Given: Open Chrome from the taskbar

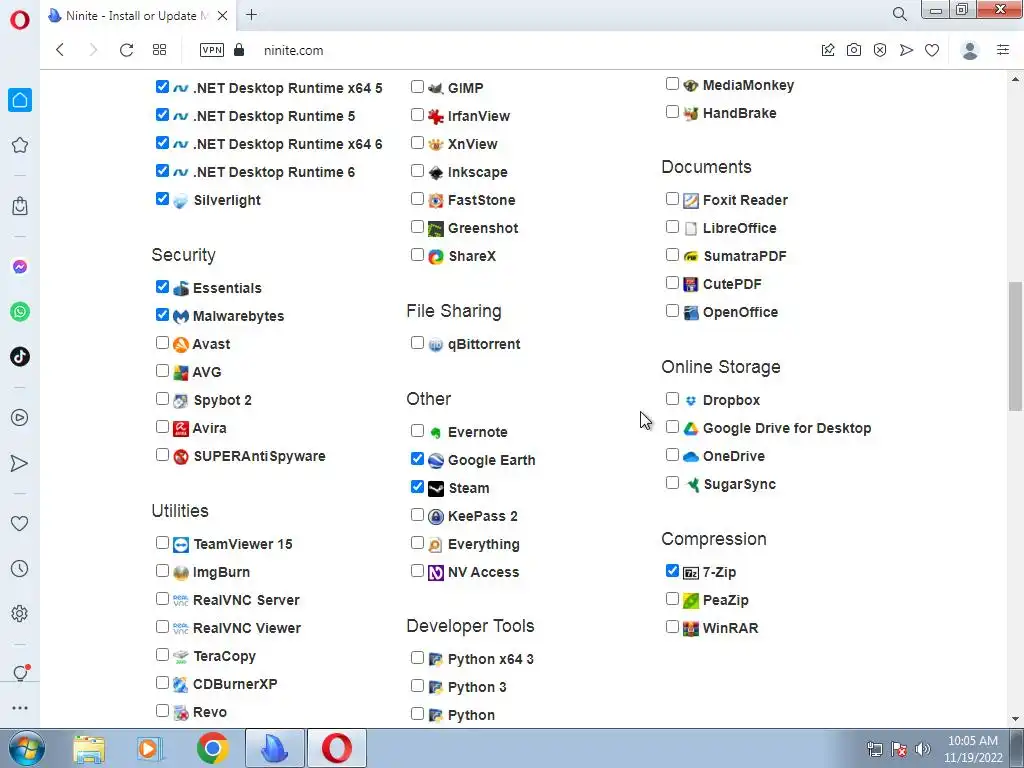Looking at the screenshot, I should pos(212,748).
